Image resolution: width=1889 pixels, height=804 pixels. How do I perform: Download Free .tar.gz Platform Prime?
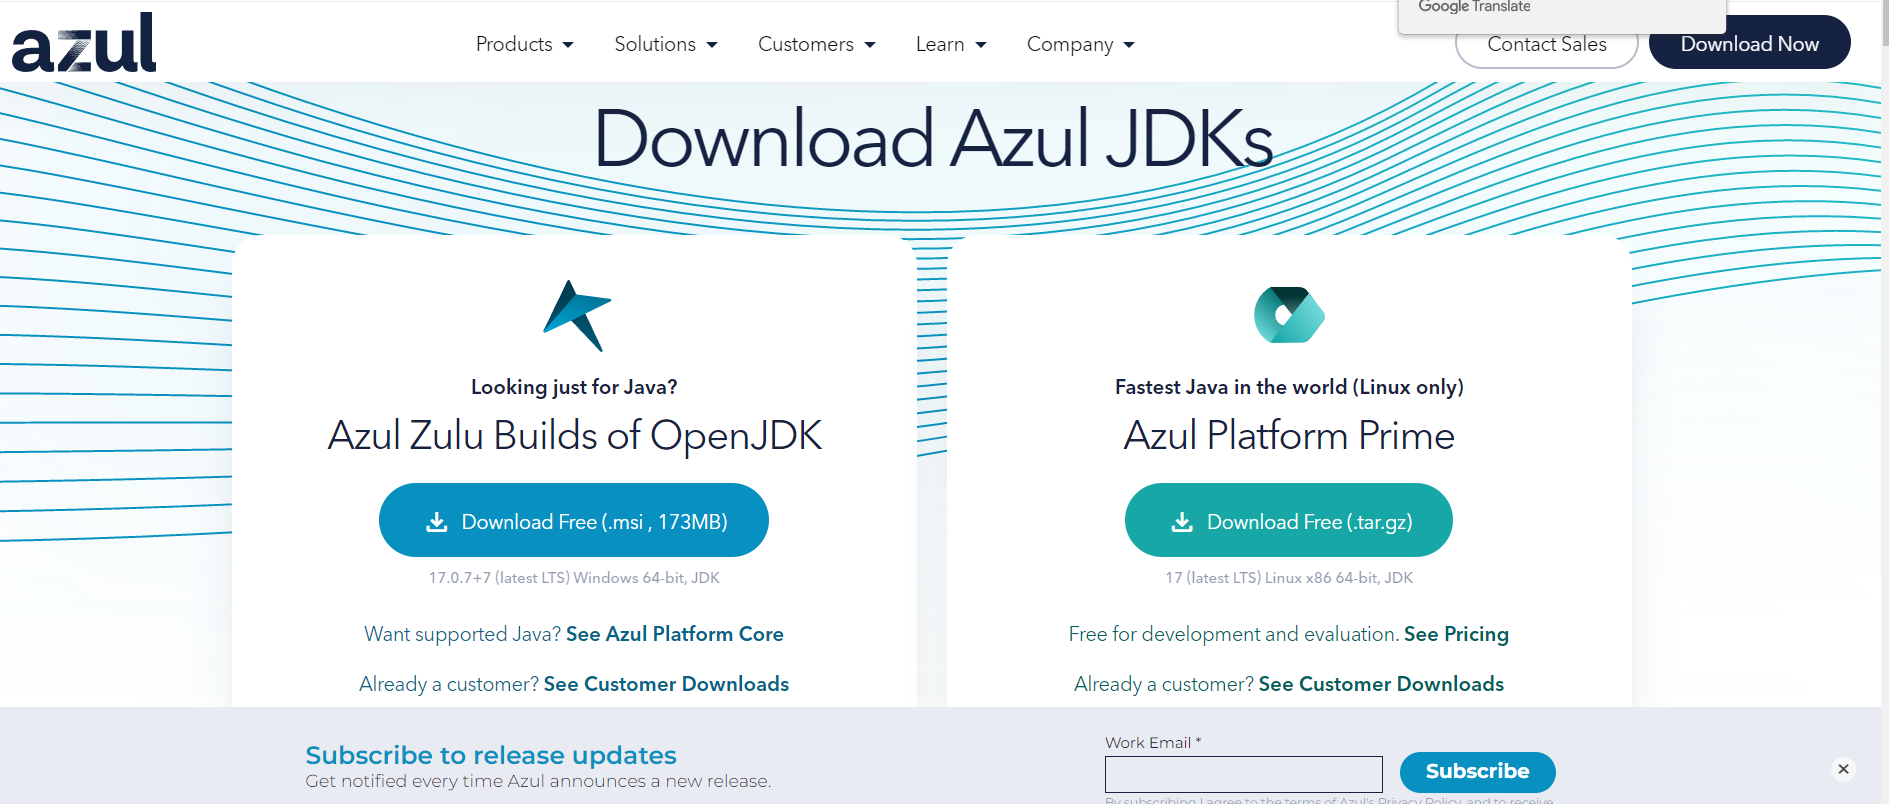pos(1289,520)
